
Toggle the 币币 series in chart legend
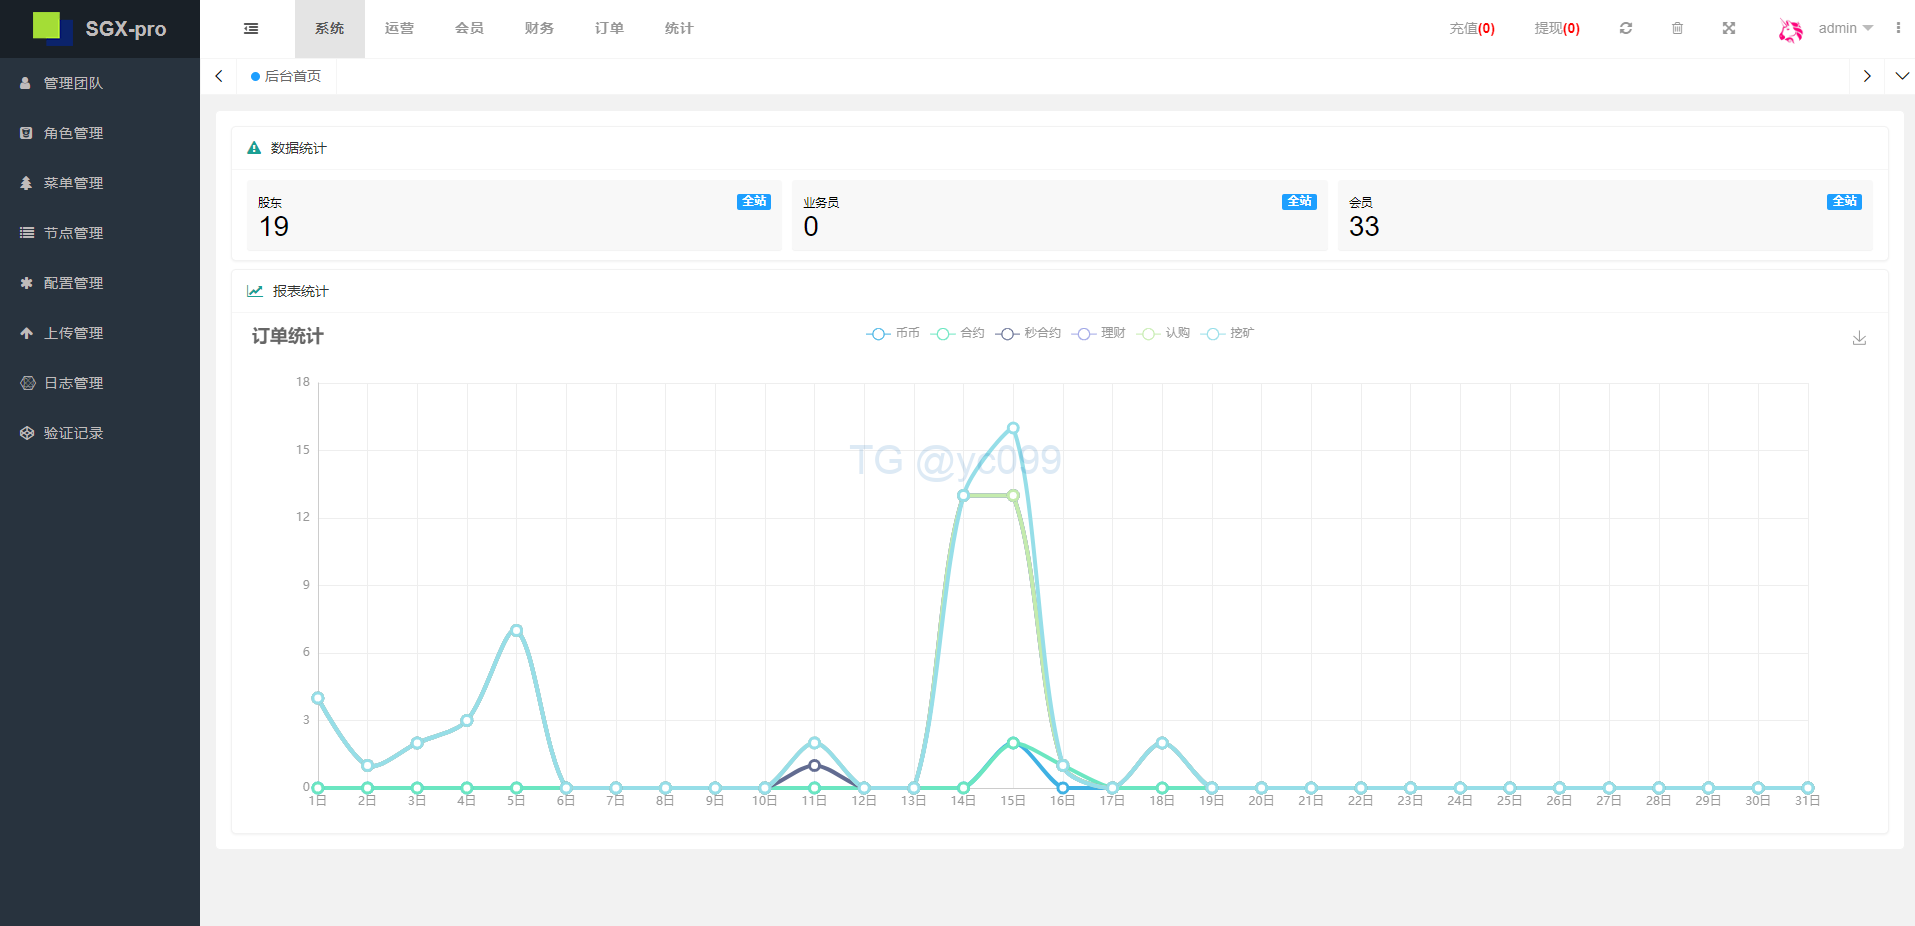pos(893,333)
